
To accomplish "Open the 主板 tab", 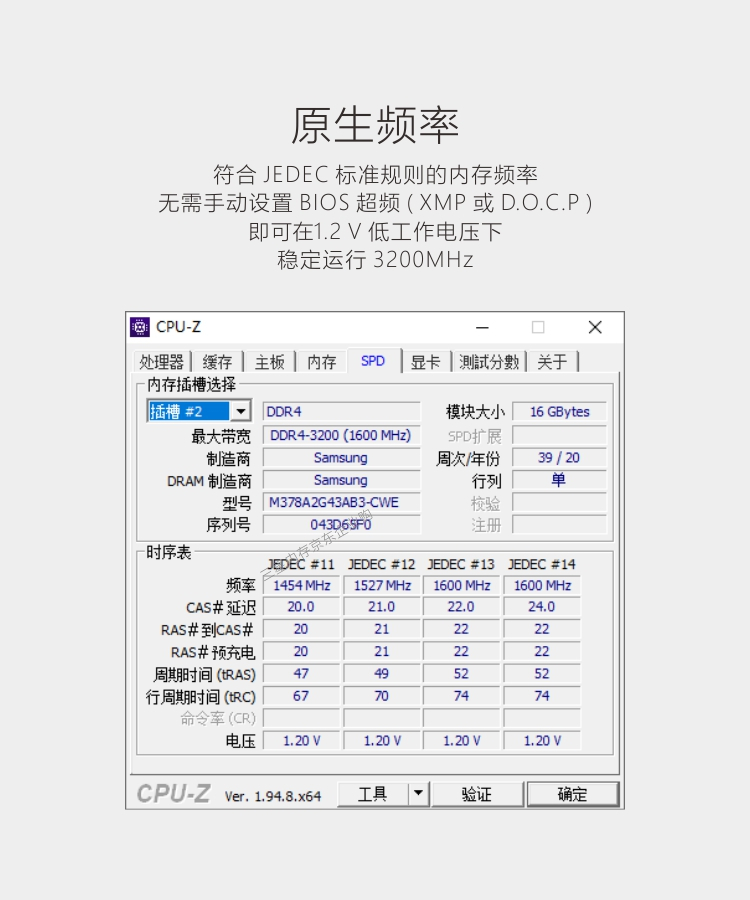I will 269,362.
